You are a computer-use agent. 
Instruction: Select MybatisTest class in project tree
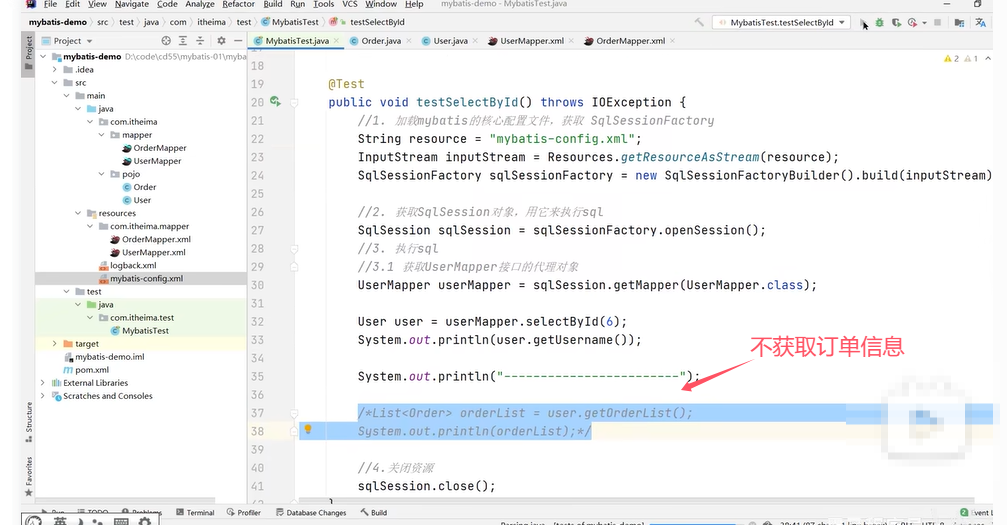coord(139,331)
